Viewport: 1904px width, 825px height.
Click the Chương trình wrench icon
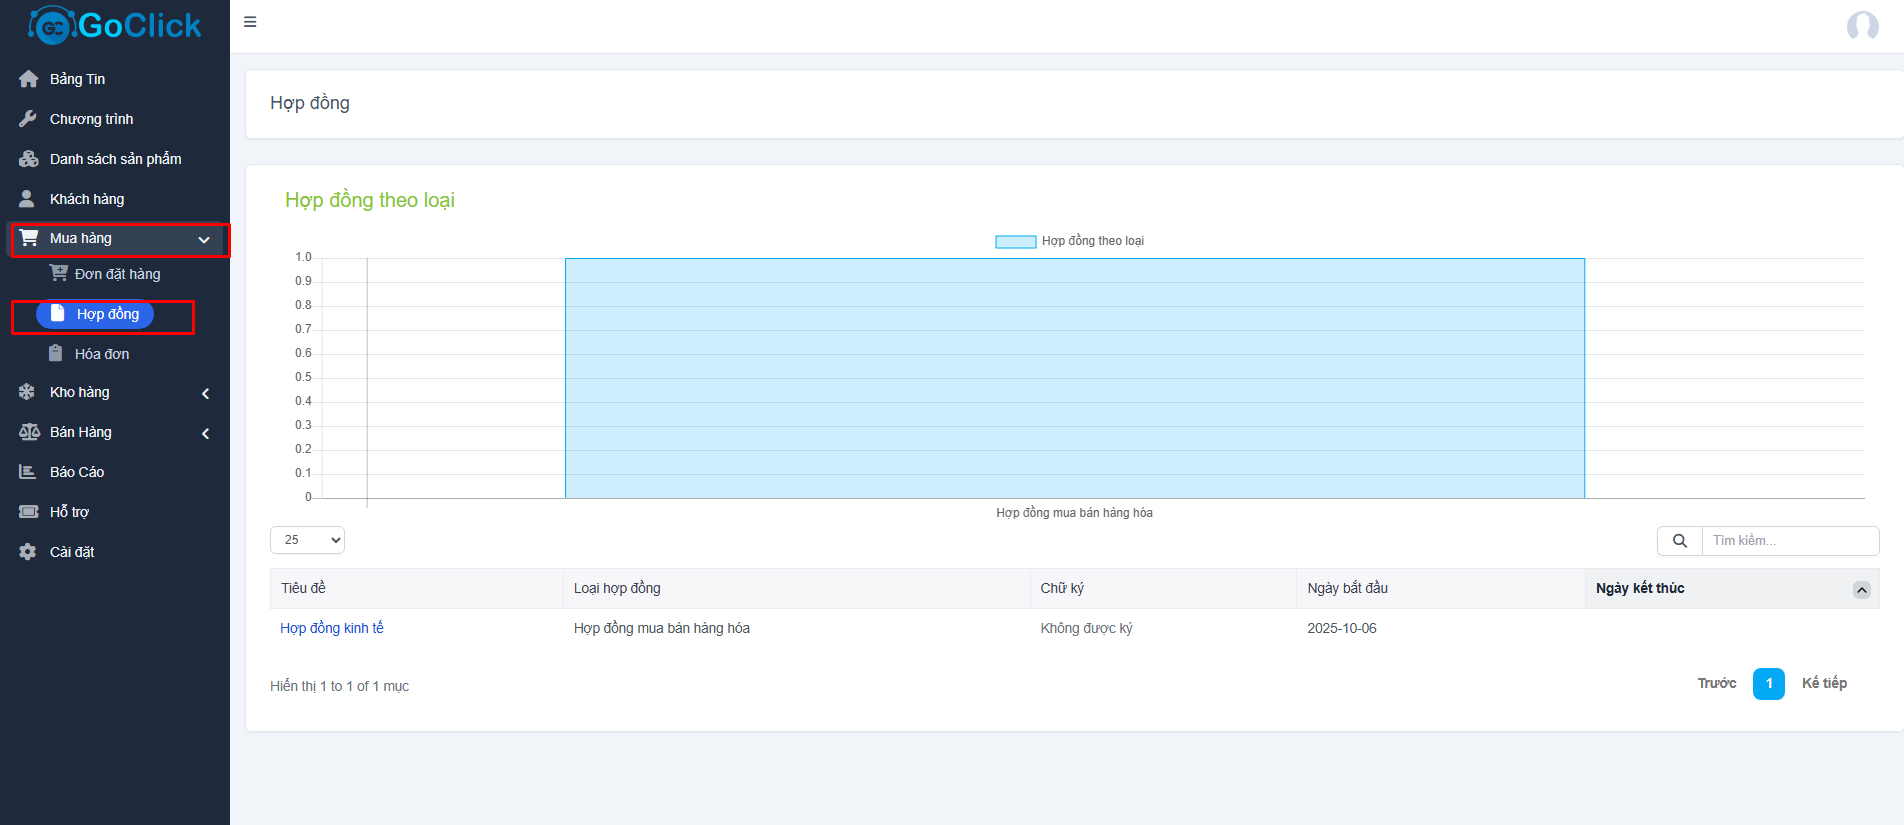click(28, 119)
